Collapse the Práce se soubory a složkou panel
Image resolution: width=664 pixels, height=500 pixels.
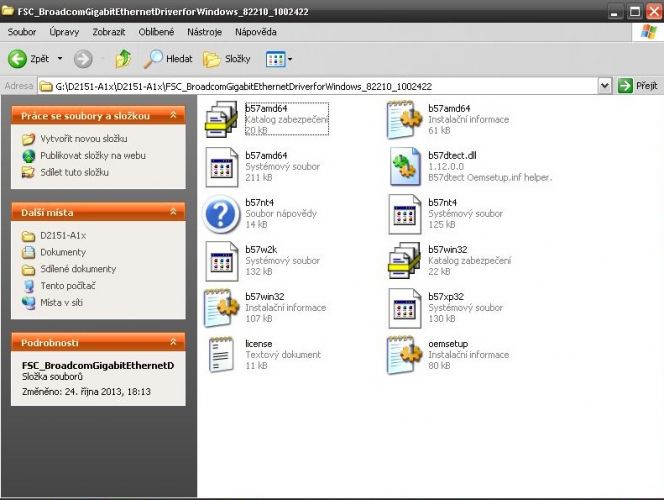pos(173,115)
